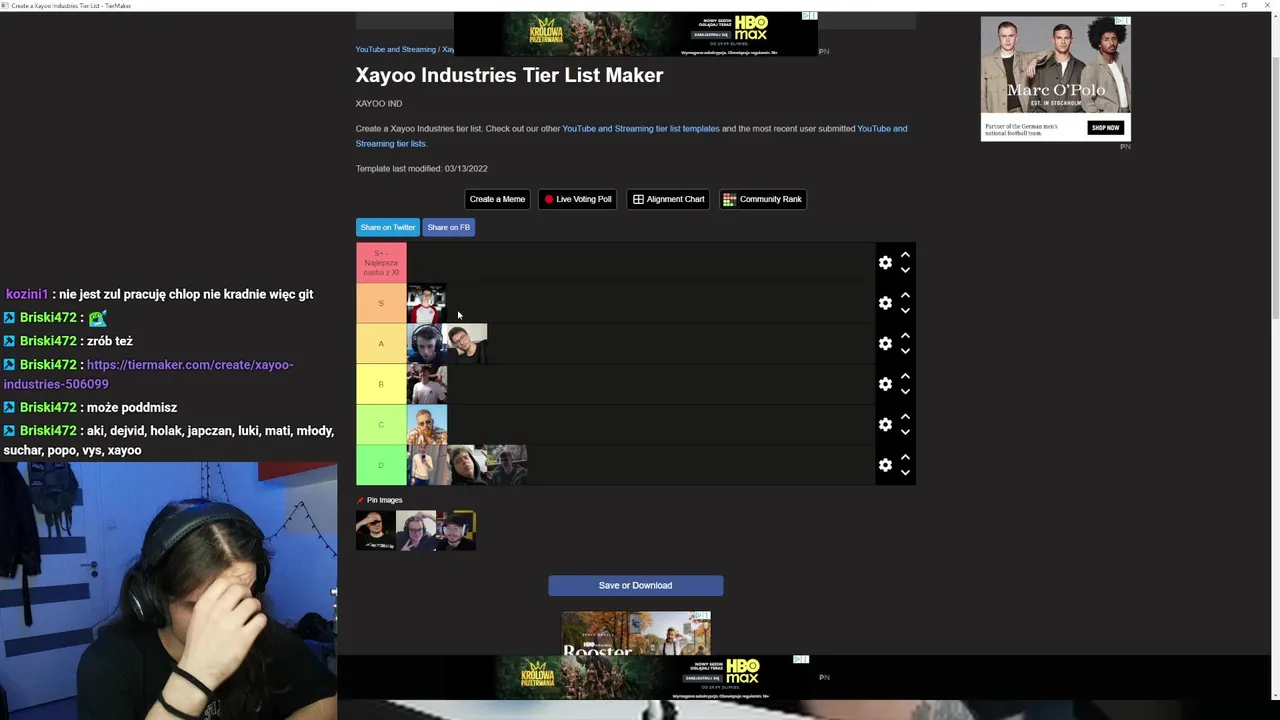
Task: Pick the image in the C tier
Action: click(427, 424)
